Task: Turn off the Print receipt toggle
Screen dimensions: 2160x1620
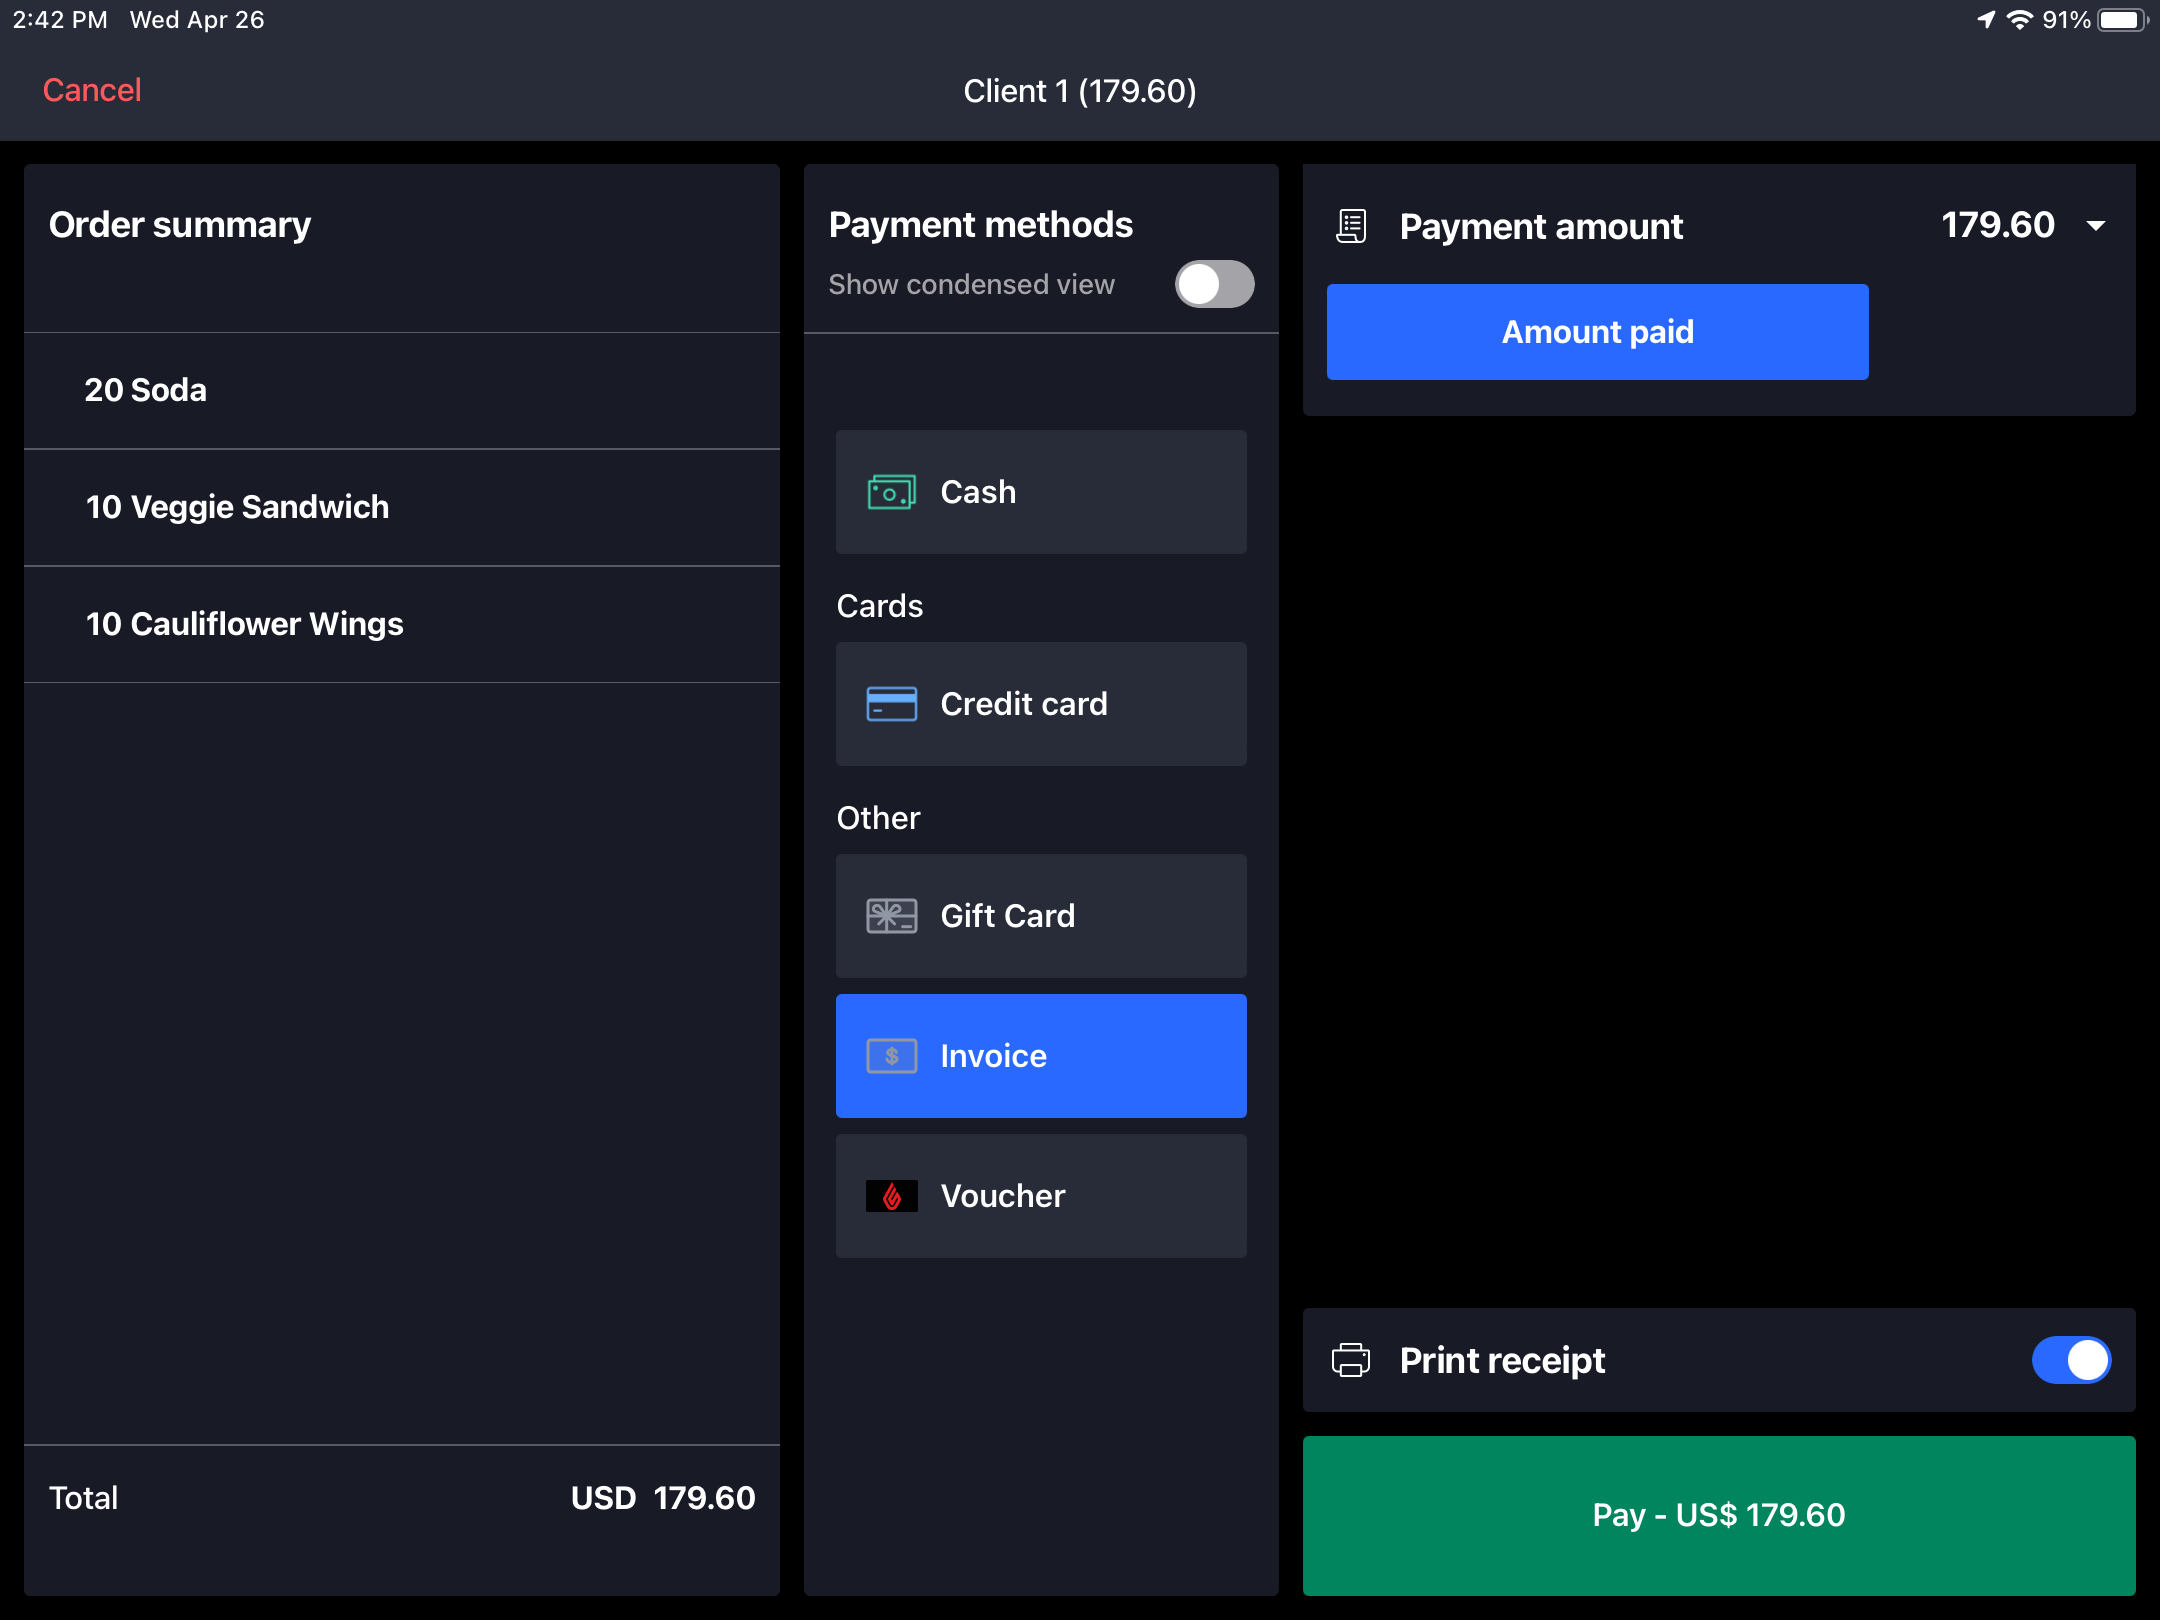Action: [x=2071, y=1360]
